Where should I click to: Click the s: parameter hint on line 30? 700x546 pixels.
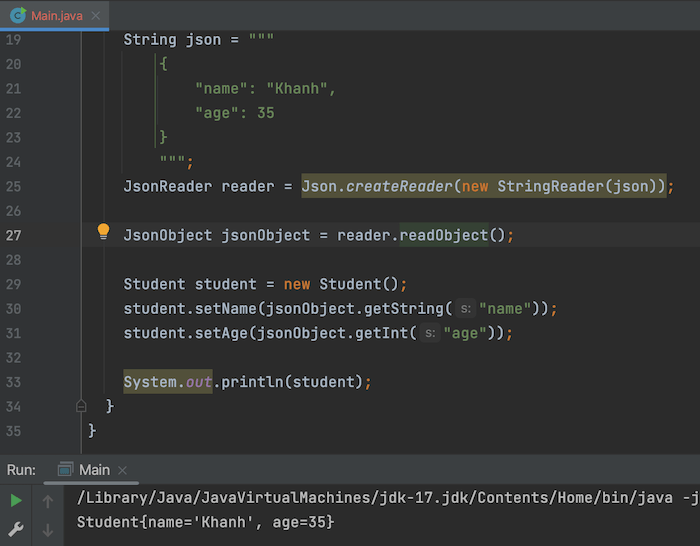tap(466, 308)
